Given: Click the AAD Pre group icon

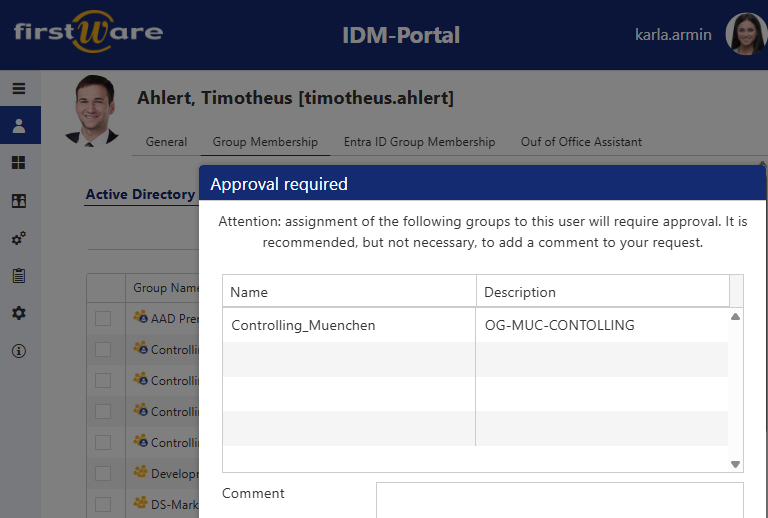Looking at the screenshot, I should 141,317.
